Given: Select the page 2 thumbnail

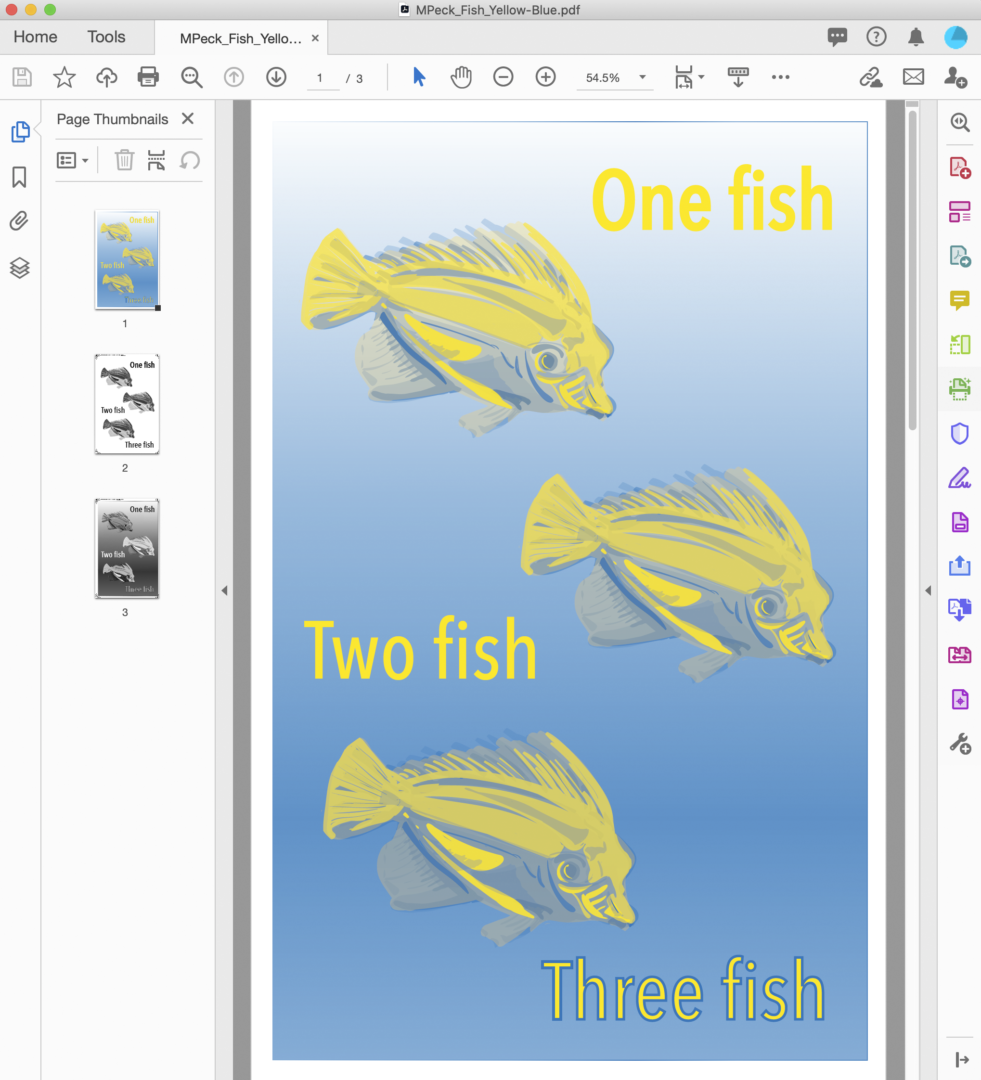Looking at the screenshot, I should point(125,403).
